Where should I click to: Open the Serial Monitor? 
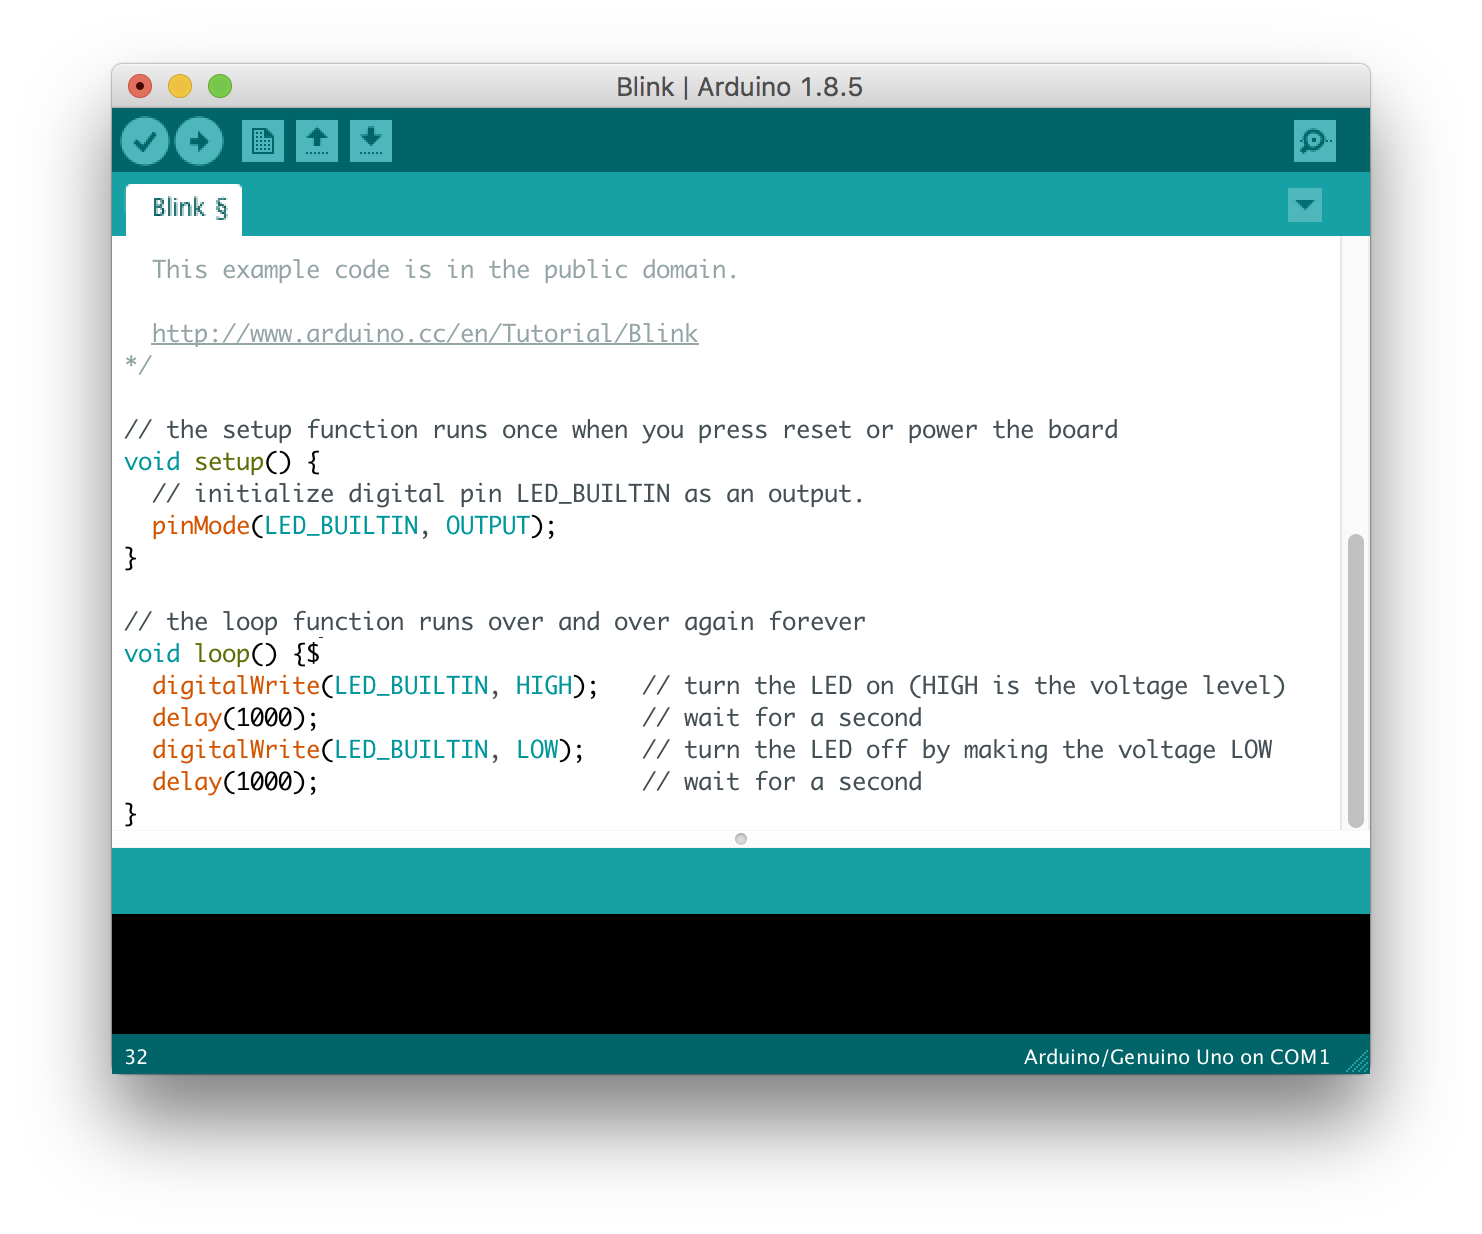coord(1314,140)
